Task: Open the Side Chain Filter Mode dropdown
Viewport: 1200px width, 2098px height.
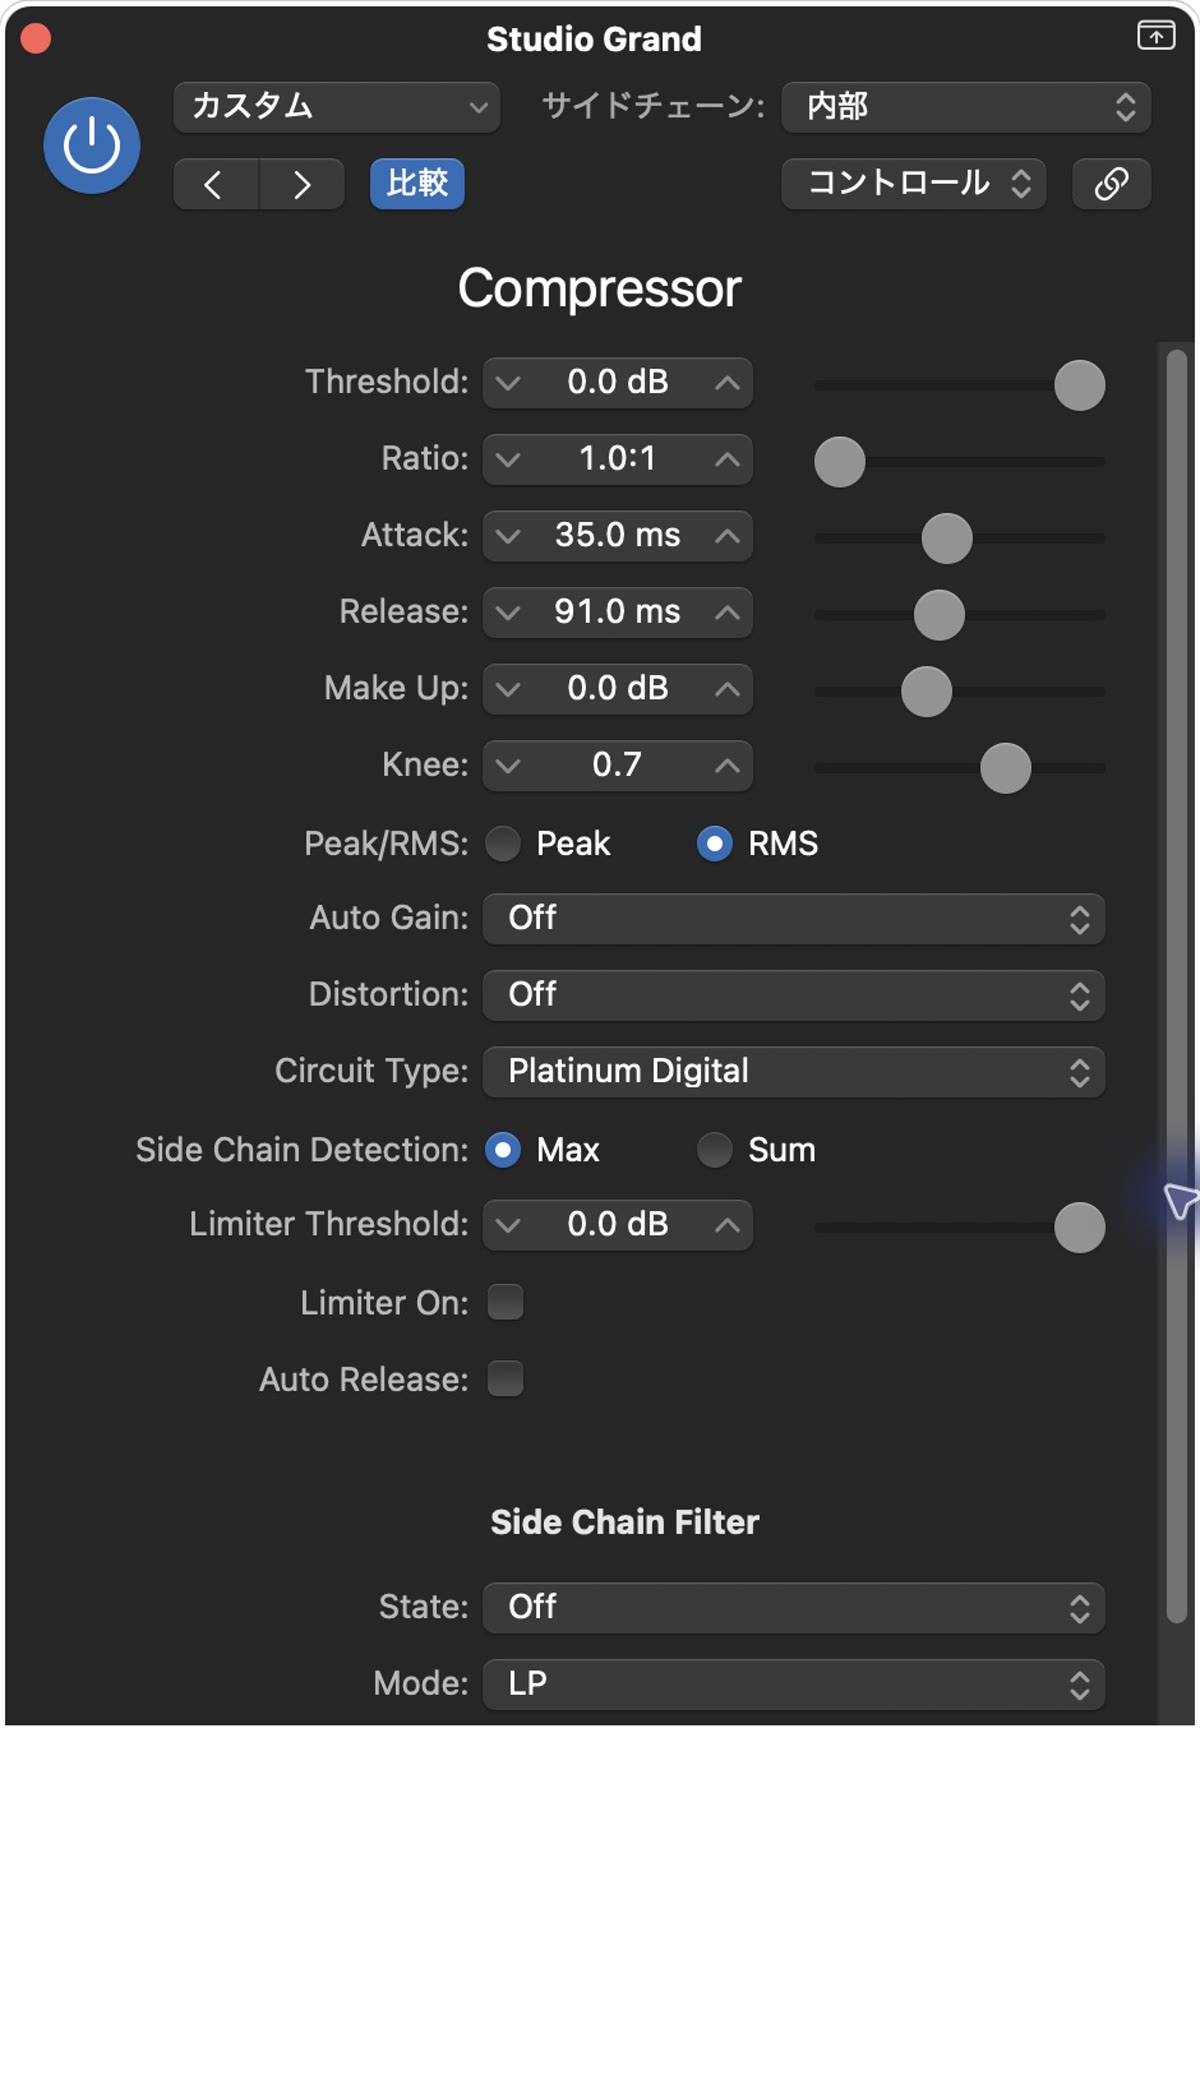Action: (x=794, y=1684)
